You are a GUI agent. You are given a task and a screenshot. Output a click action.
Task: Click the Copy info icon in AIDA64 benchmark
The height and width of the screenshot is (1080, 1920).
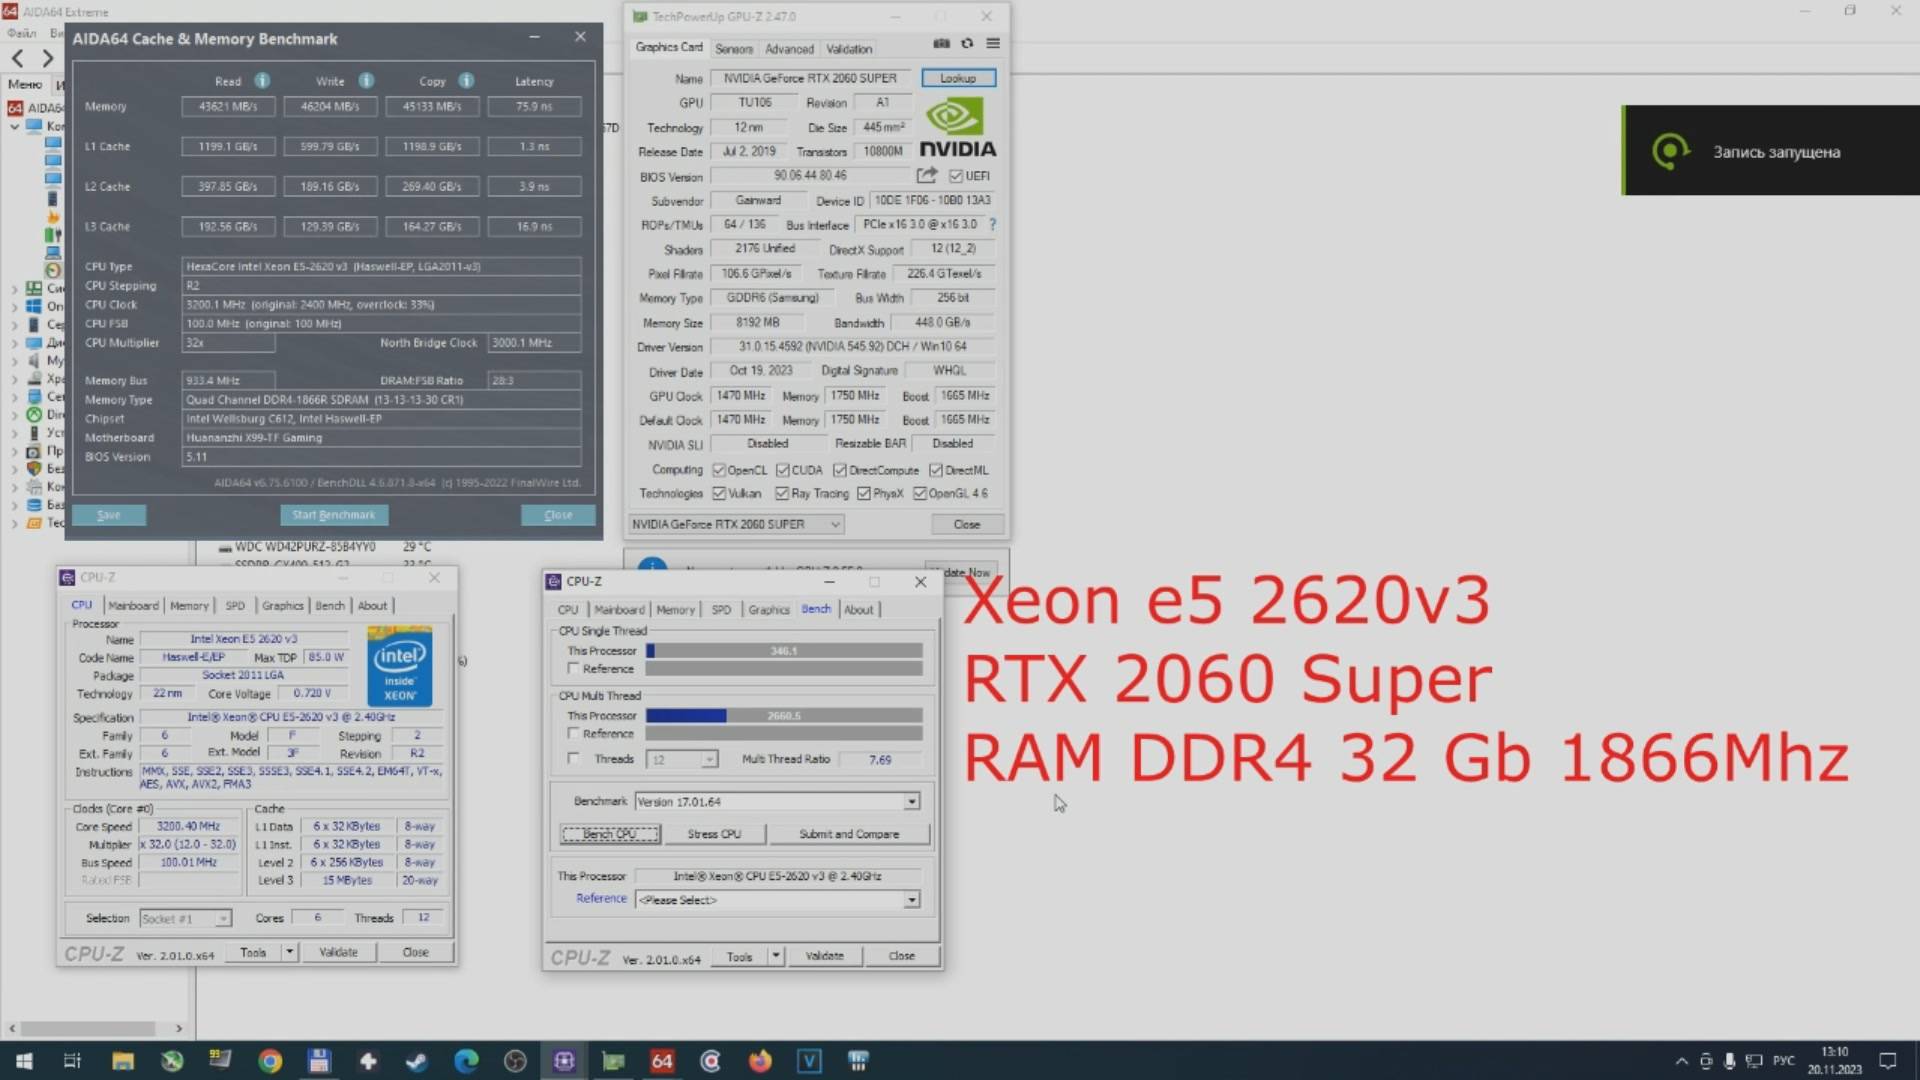pyautogui.click(x=466, y=81)
